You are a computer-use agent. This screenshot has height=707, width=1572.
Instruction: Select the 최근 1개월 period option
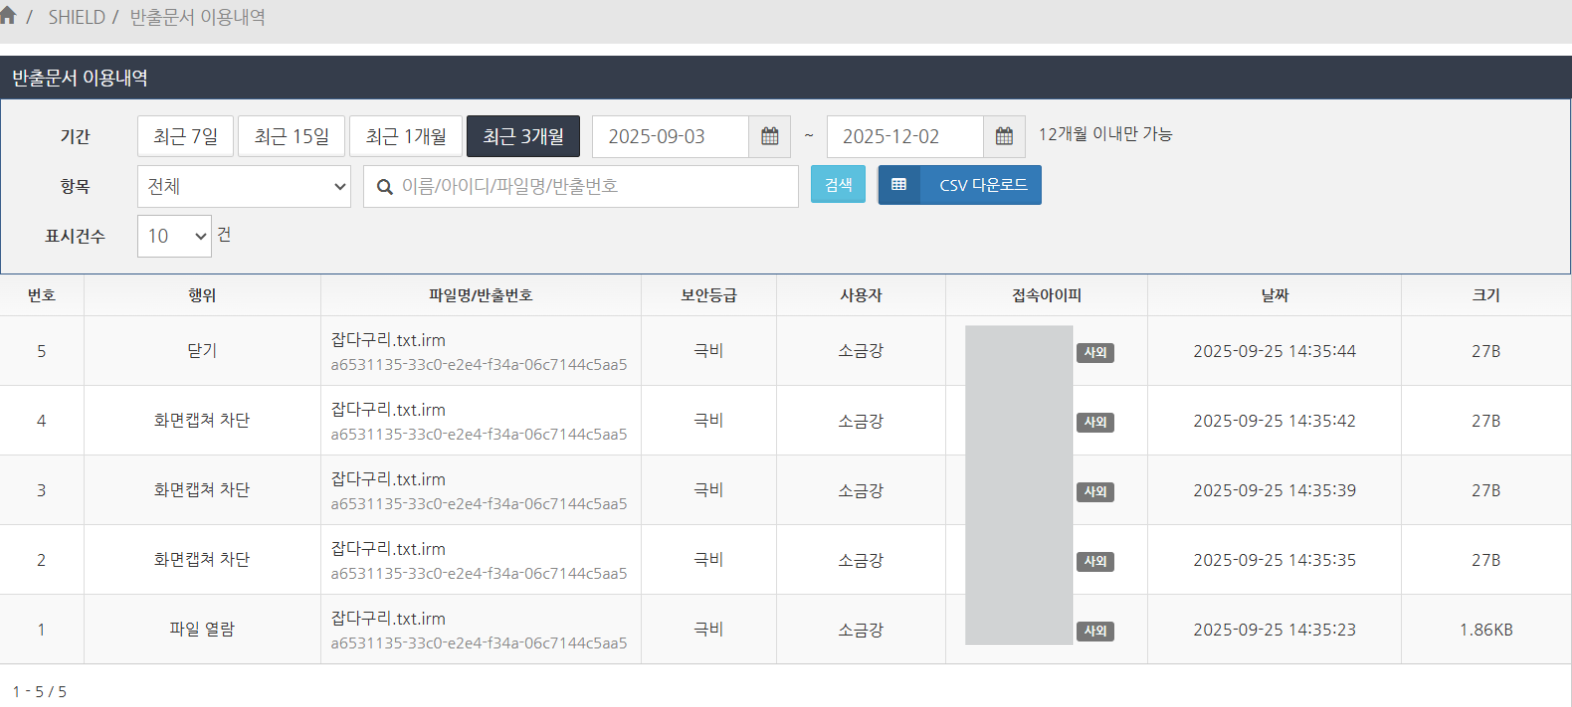405,137
